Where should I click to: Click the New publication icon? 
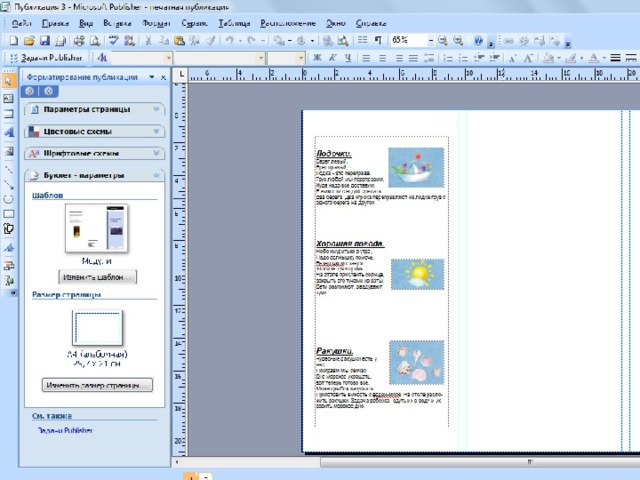[12, 40]
